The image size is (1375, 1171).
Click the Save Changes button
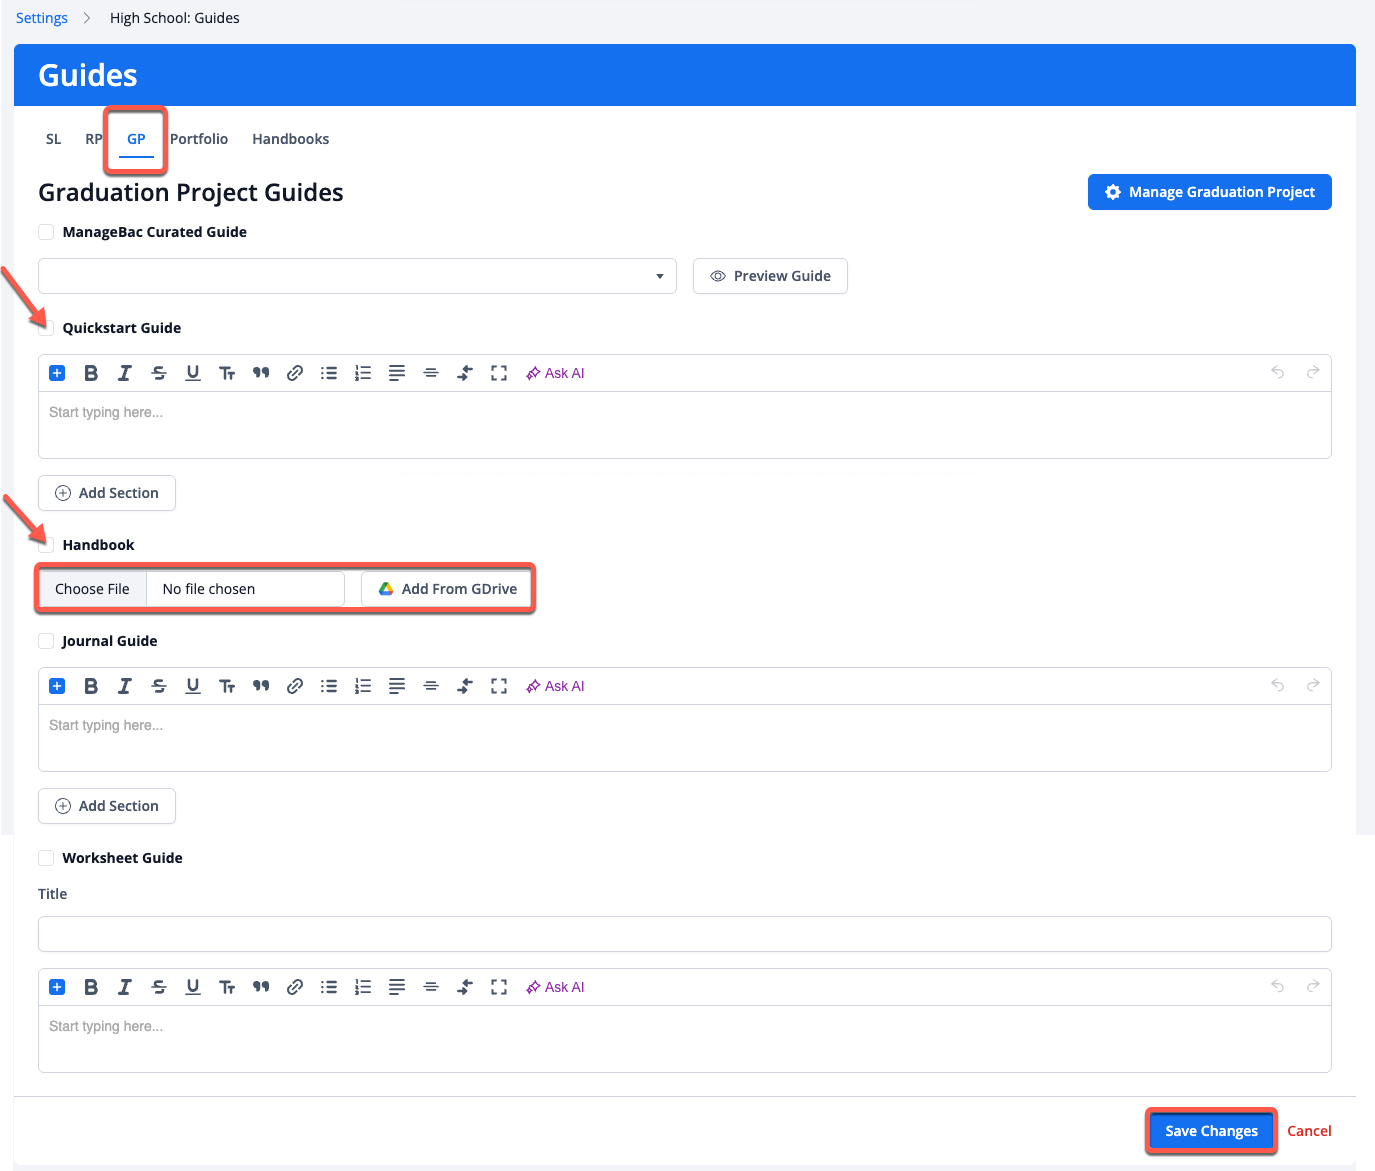click(x=1211, y=1131)
